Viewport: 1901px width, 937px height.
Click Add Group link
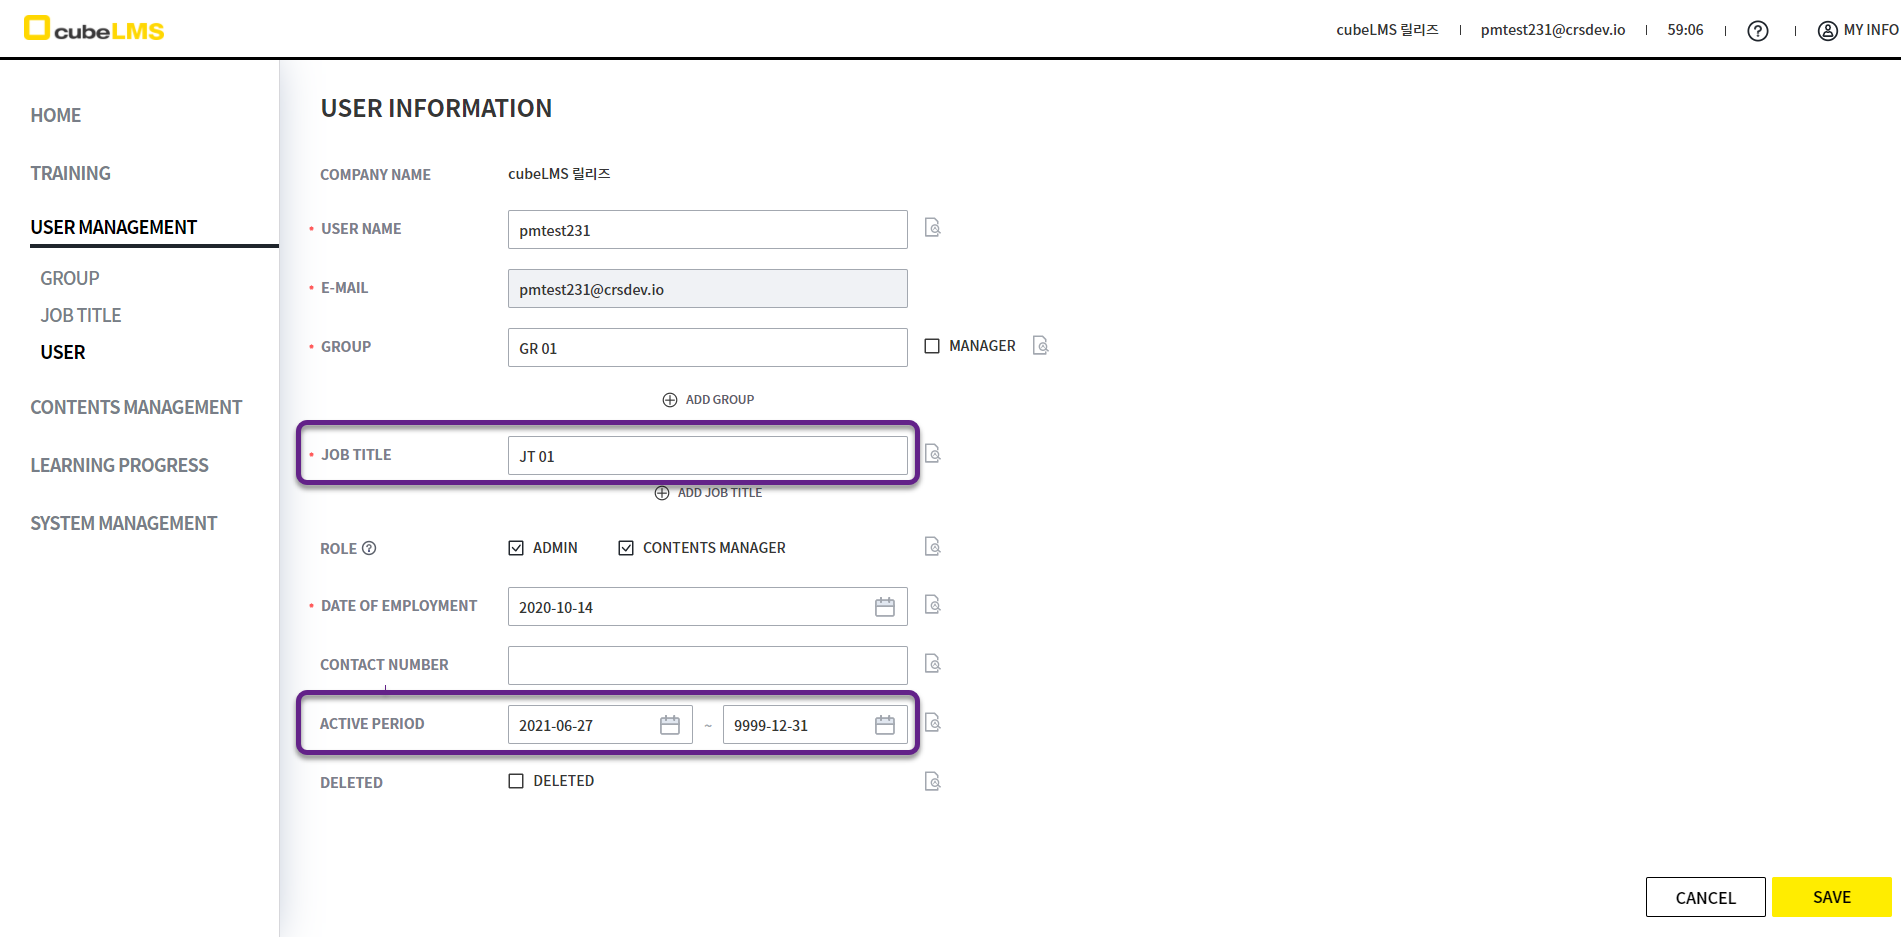pyautogui.click(x=708, y=400)
